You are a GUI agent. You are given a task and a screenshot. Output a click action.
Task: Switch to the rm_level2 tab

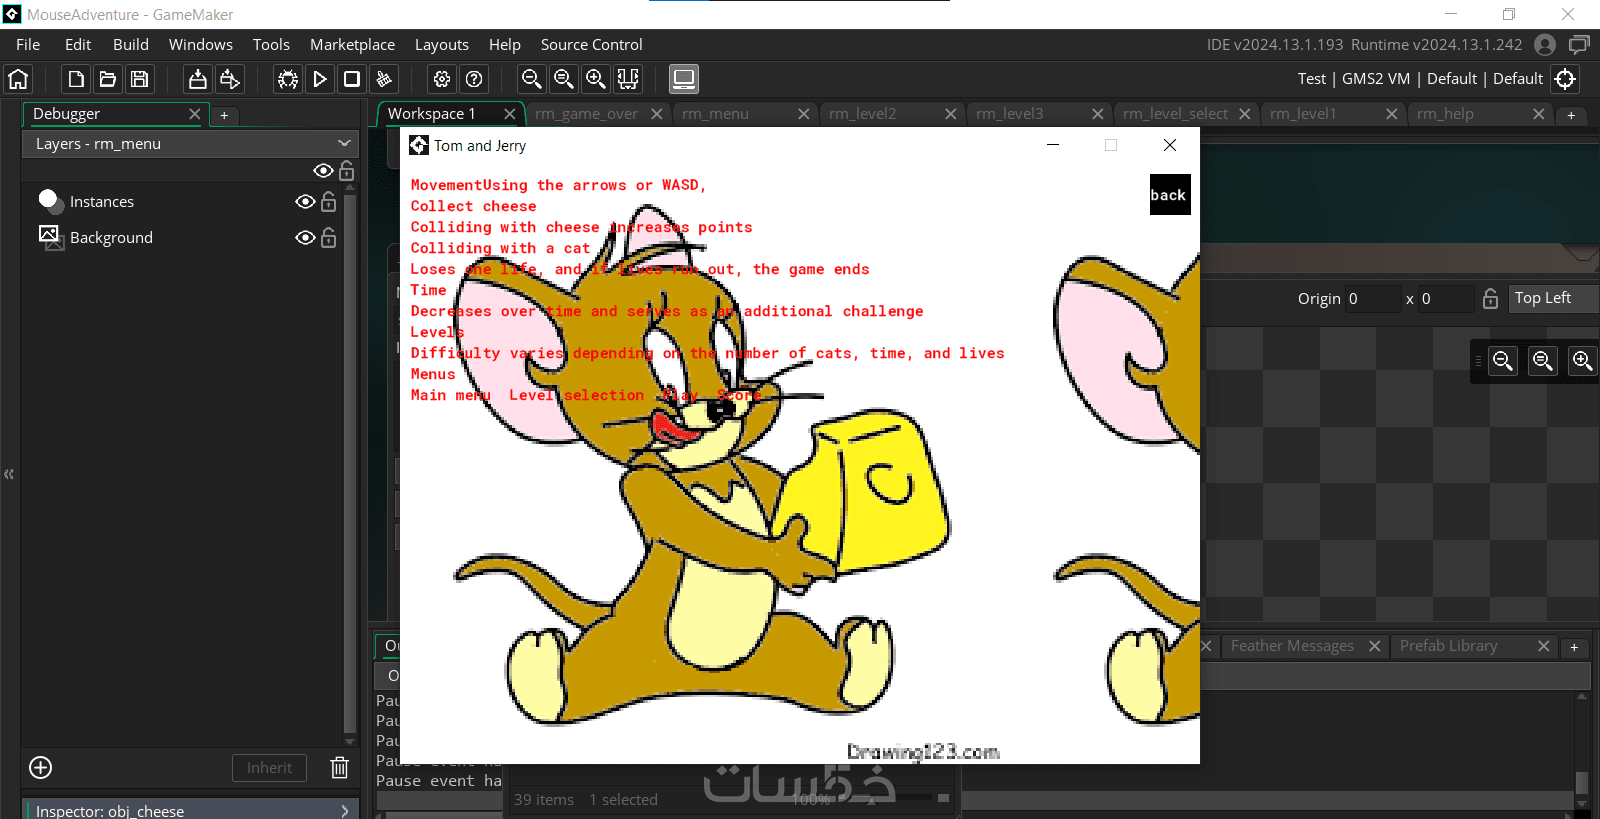click(863, 114)
